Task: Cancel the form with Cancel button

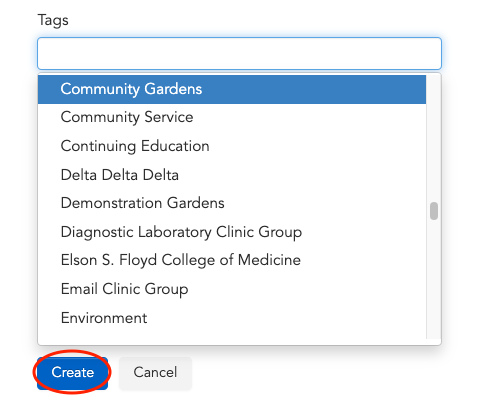Action: pos(155,373)
